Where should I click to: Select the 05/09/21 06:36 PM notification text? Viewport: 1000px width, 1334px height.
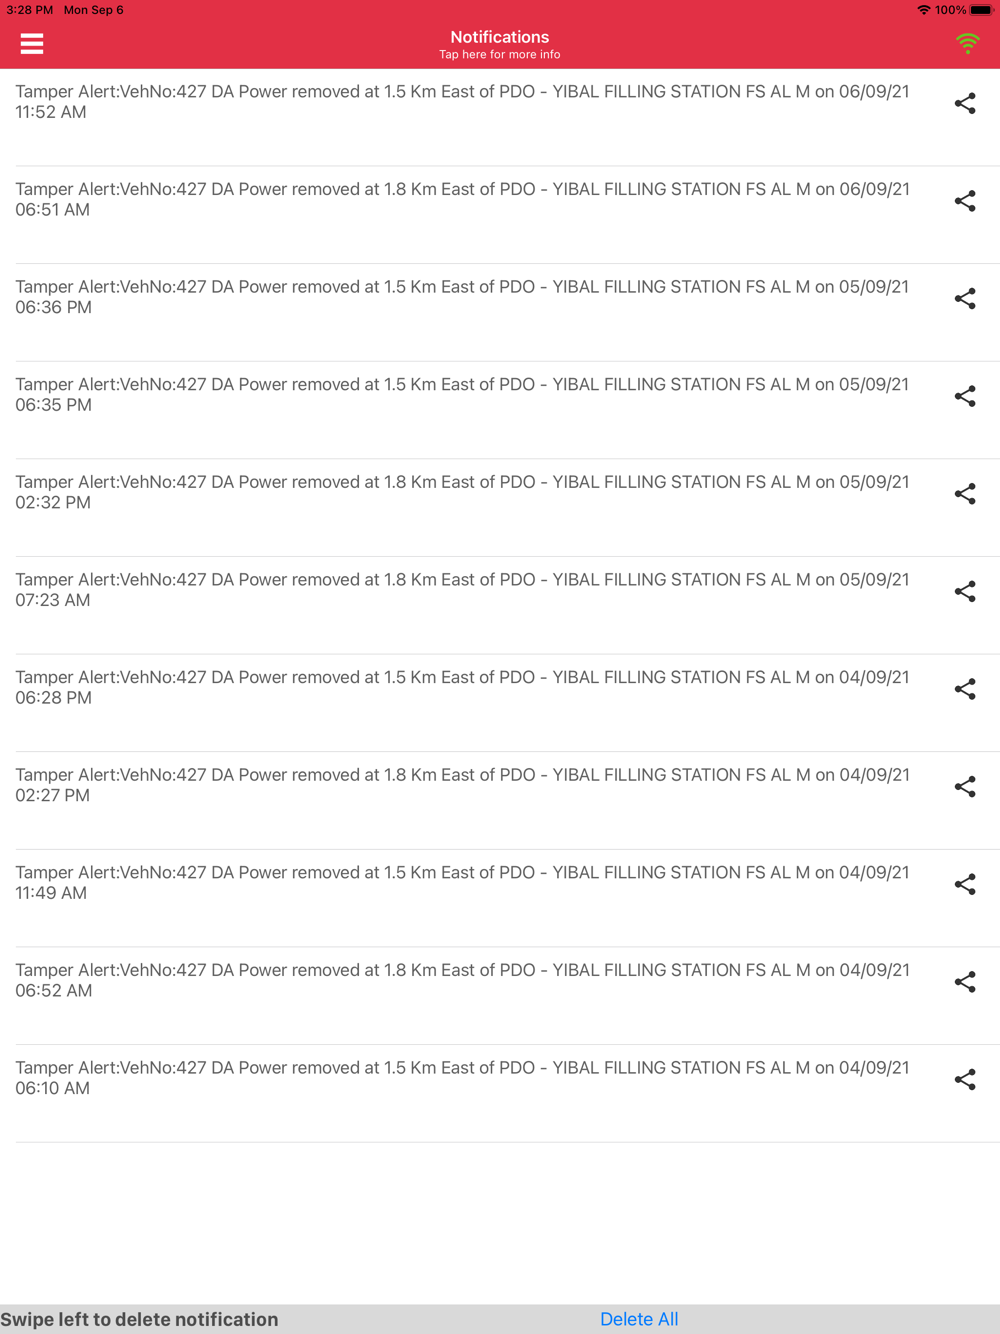462,297
